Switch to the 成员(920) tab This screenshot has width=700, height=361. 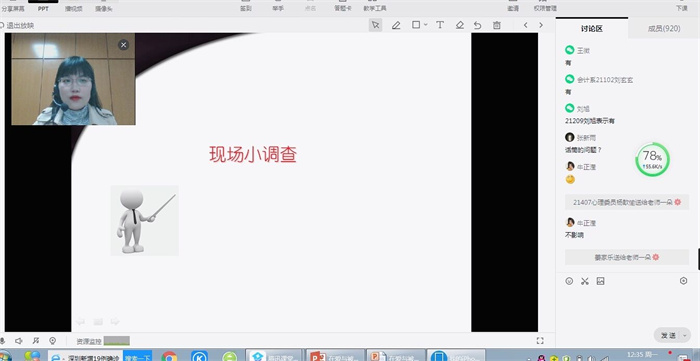click(x=664, y=29)
